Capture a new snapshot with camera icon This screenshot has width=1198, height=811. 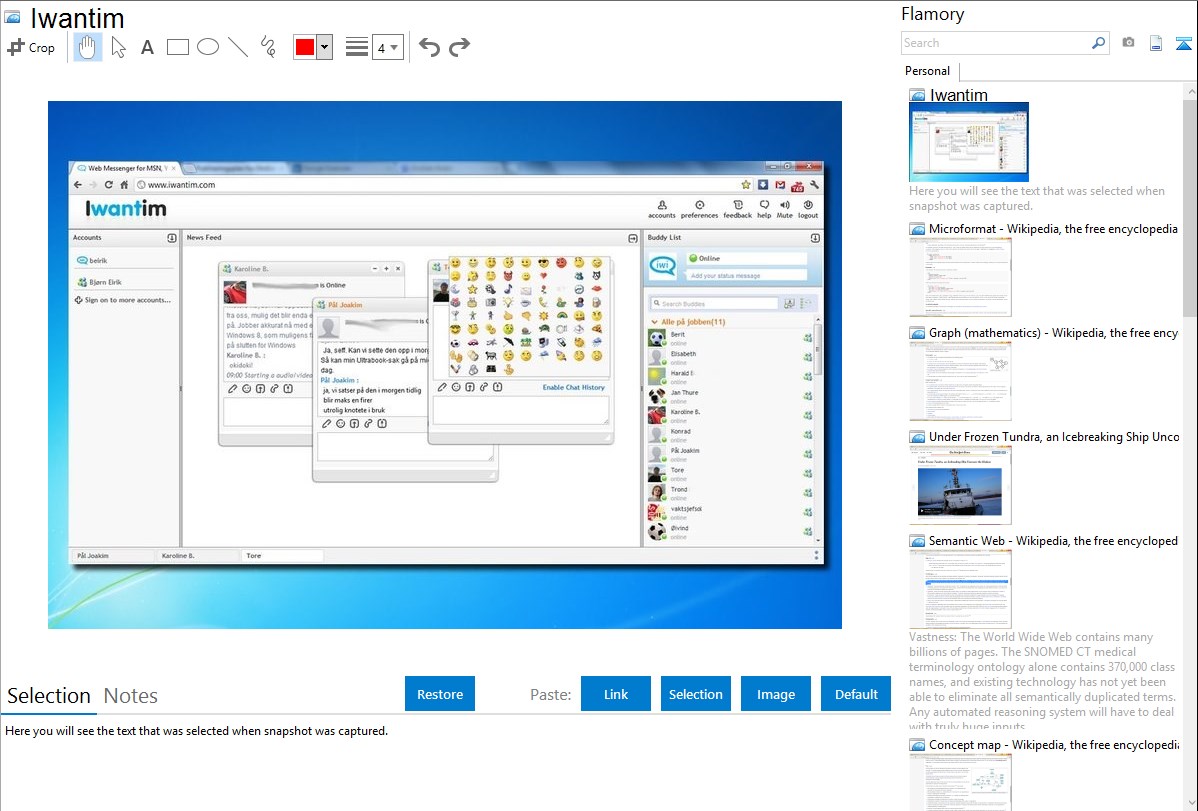[x=1128, y=43]
